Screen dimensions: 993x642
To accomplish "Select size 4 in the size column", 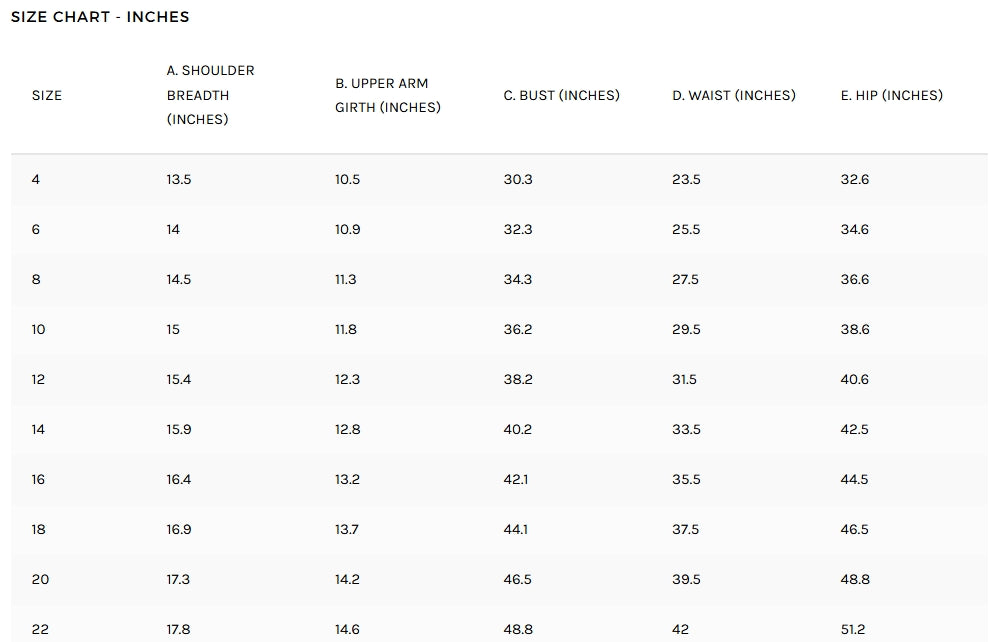I will [x=36, y=179].
